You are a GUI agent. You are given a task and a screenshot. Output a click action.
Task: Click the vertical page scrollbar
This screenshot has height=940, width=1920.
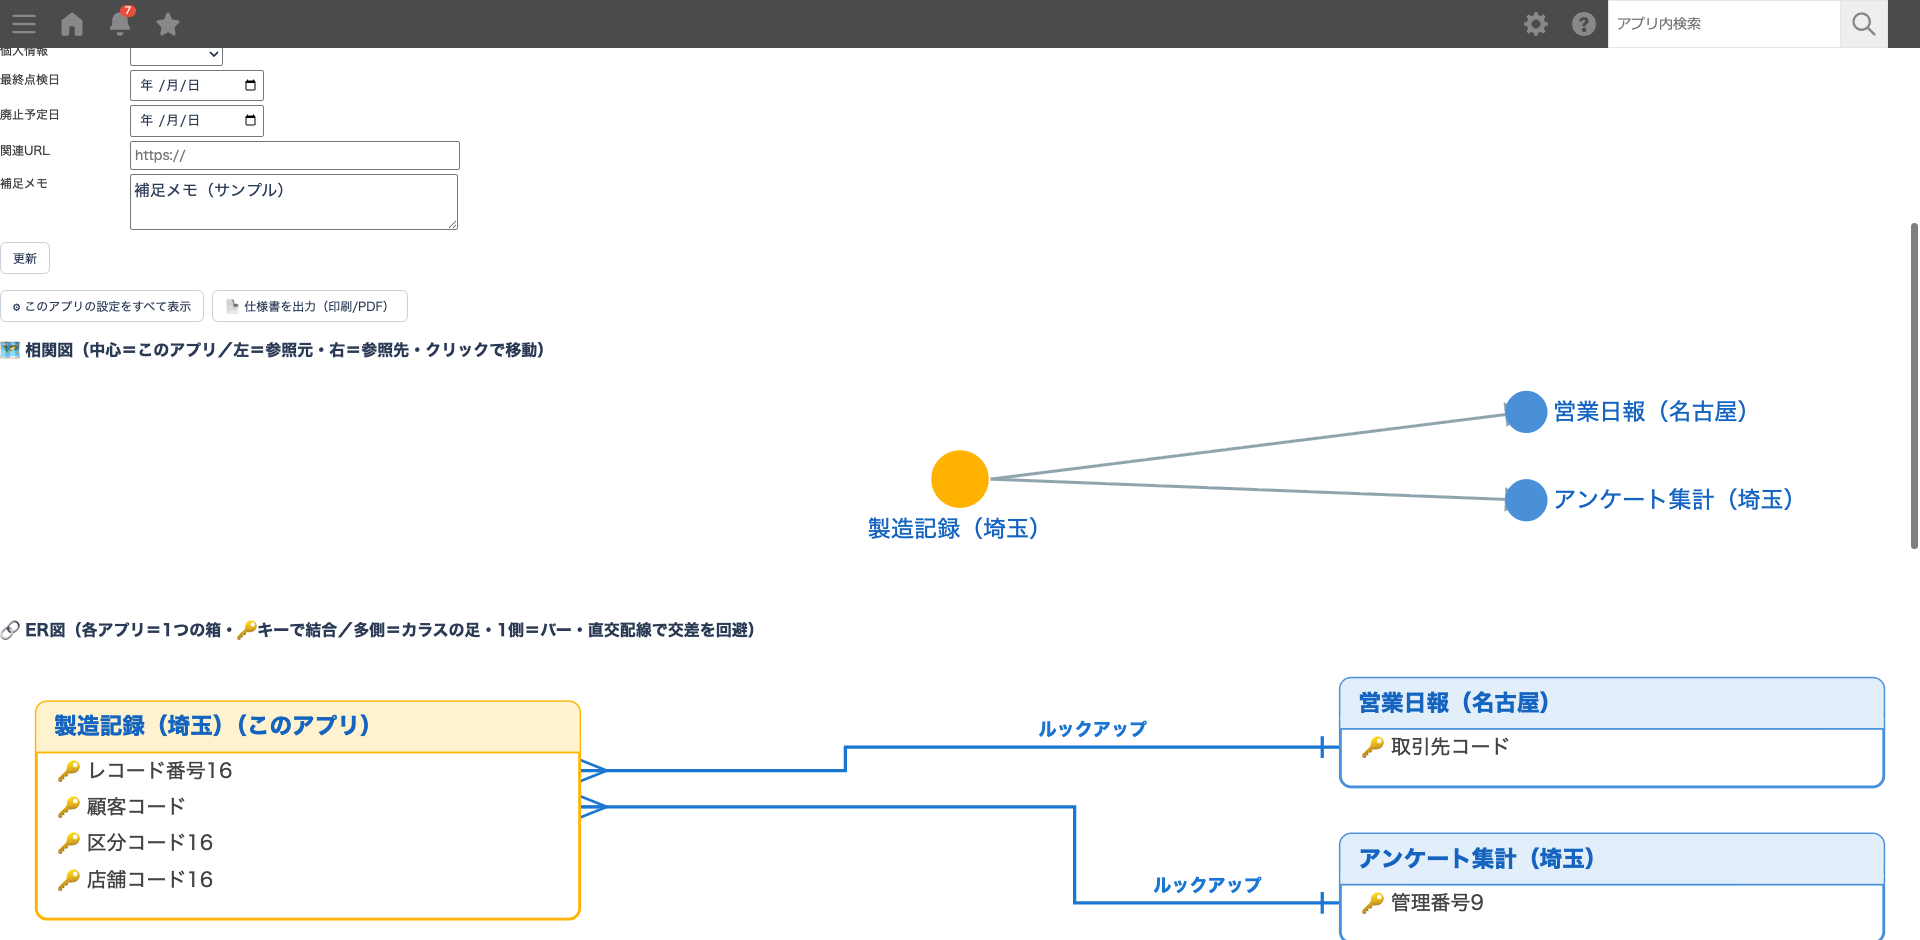1914,385
